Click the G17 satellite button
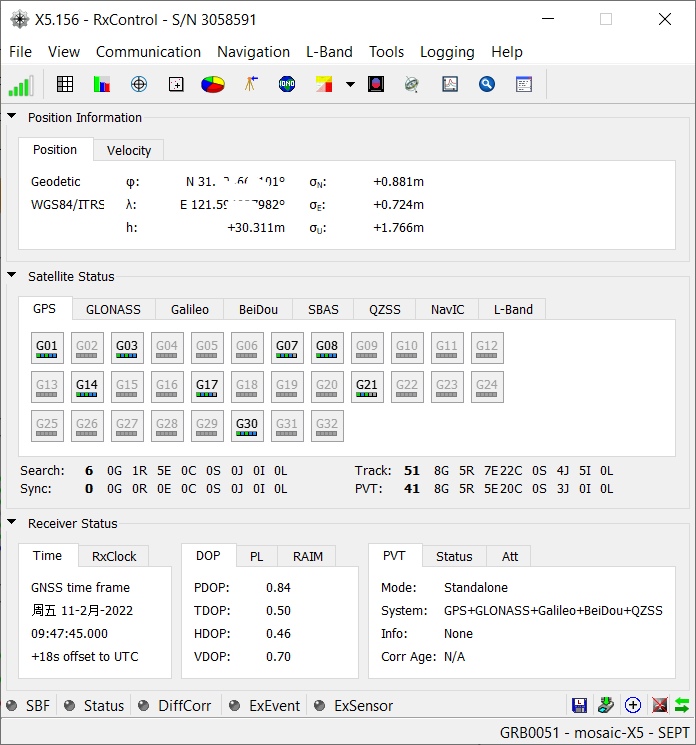696x745 pixels. click(x=207, y=387)
